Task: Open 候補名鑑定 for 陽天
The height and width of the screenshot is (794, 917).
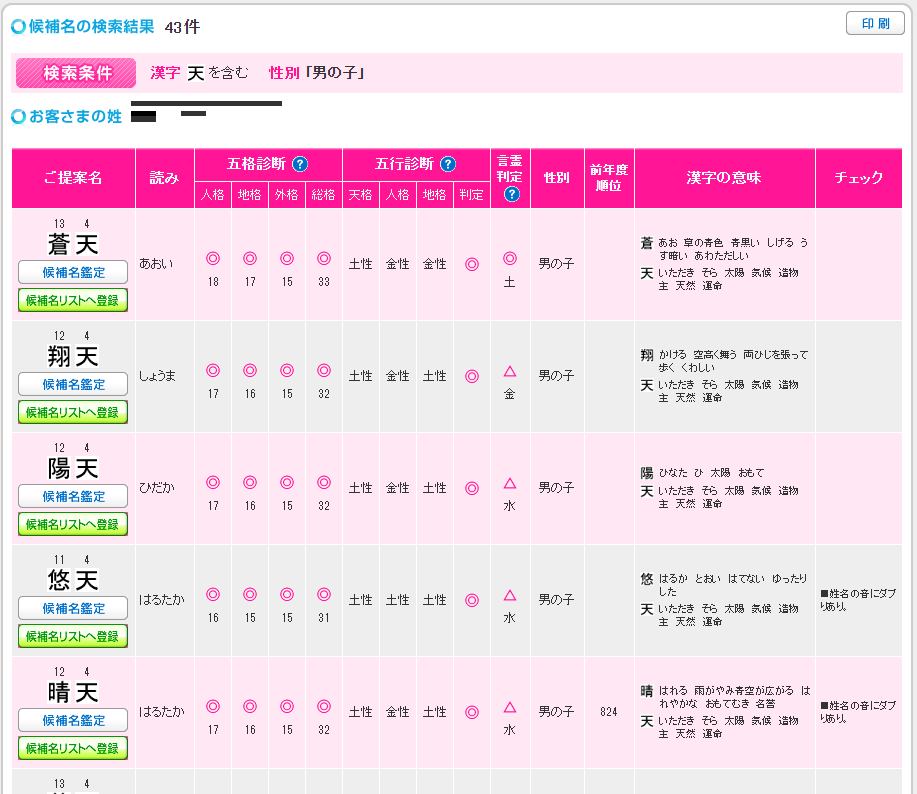Action: pos(73,496)
